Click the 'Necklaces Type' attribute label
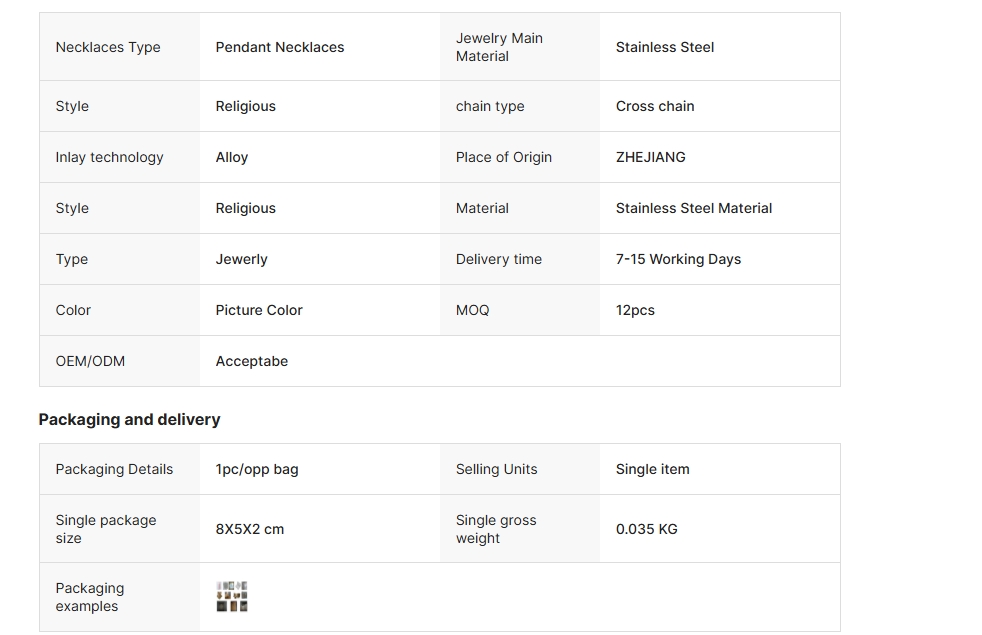 [108, 47]
